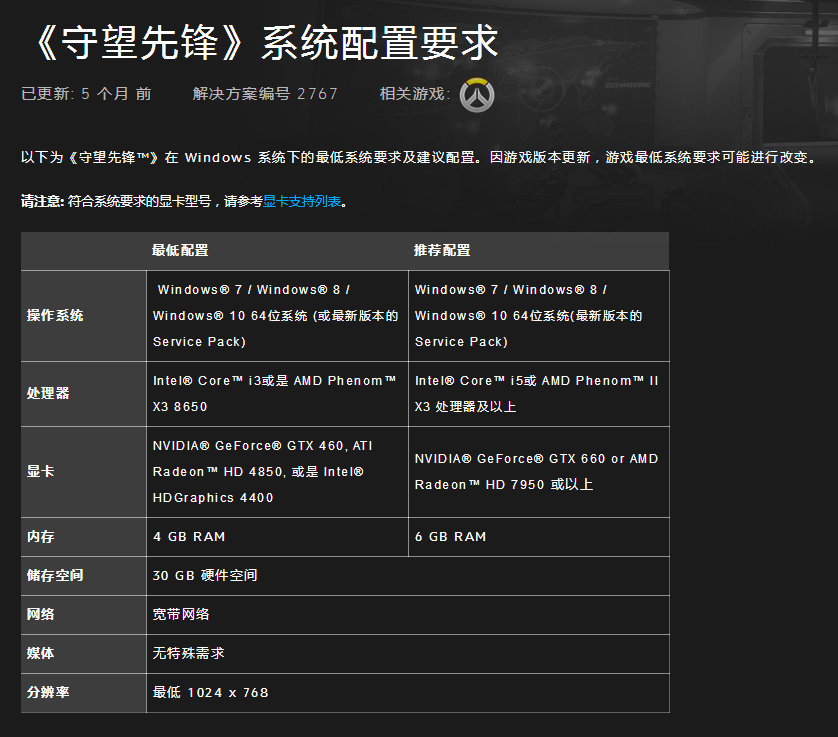838x737 pixels.
Task: Click the 最低 1024 x 768 cell
Action: [408, 692]
